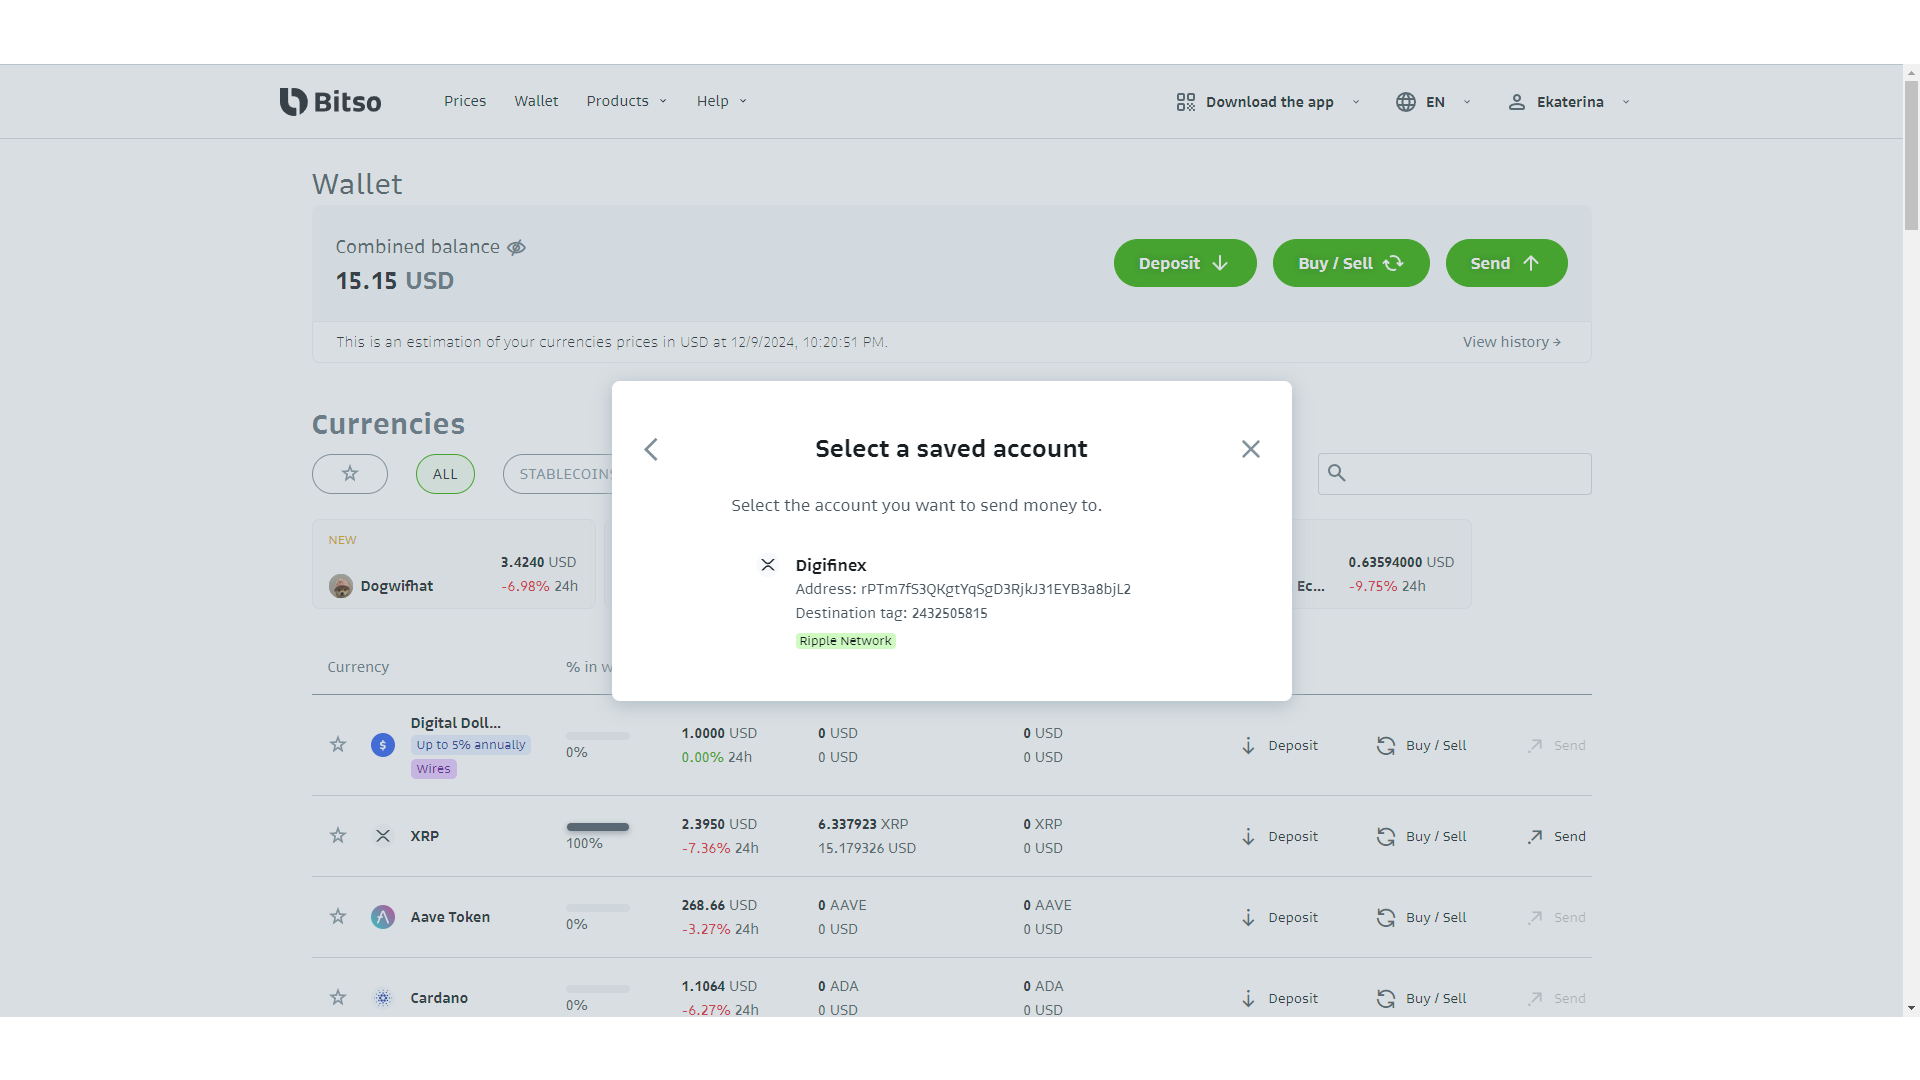Image resolution: width=1920 pixels, height=1080 pixels.
Task: Click the green Deposit button
Action: (x=1185, y=263)
